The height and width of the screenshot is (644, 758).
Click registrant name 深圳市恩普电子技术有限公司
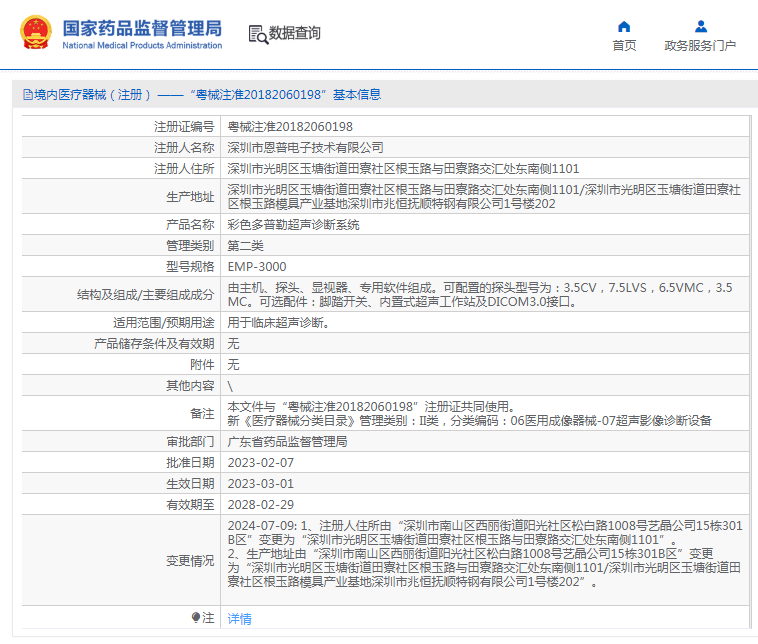click(x=305, y=148)
